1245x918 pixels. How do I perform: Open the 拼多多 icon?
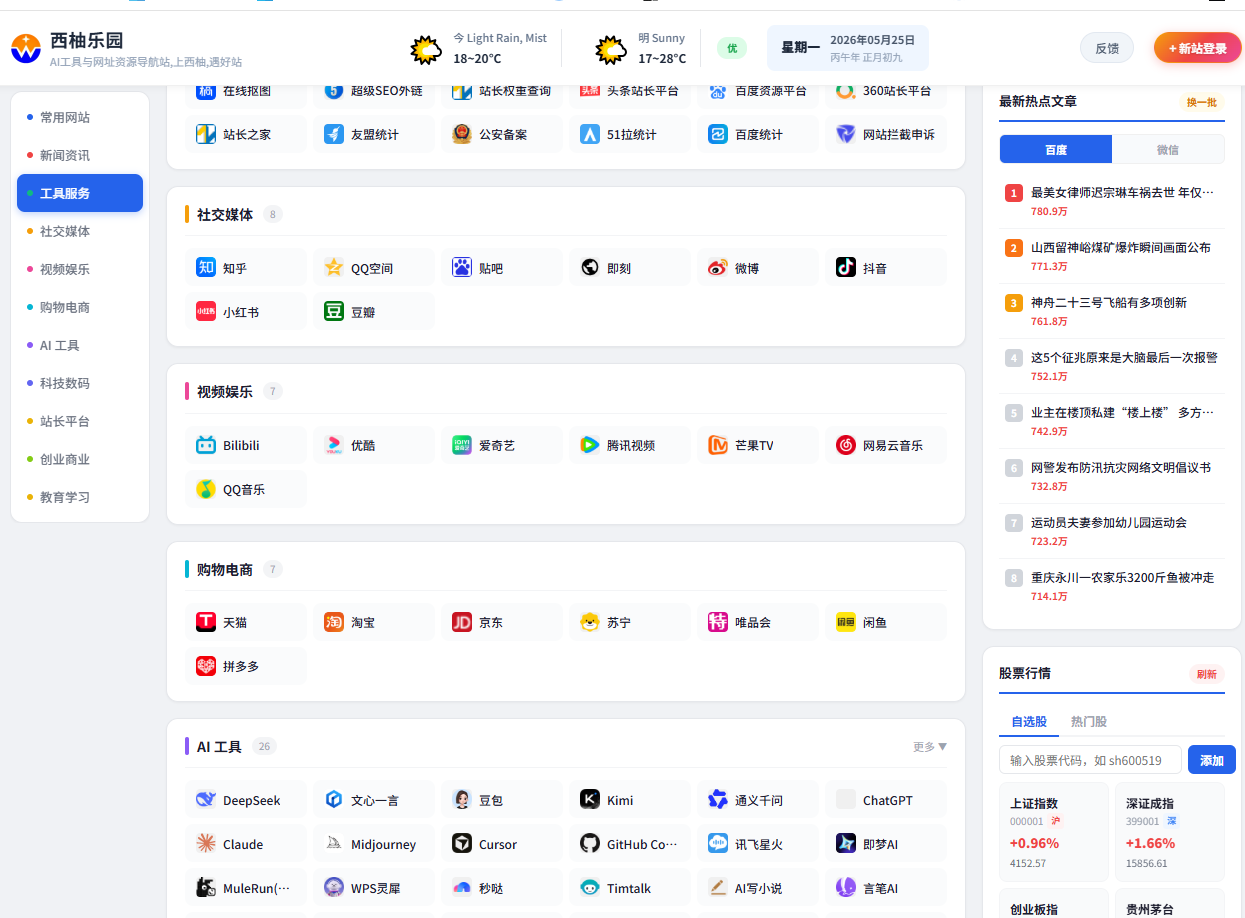206,666
